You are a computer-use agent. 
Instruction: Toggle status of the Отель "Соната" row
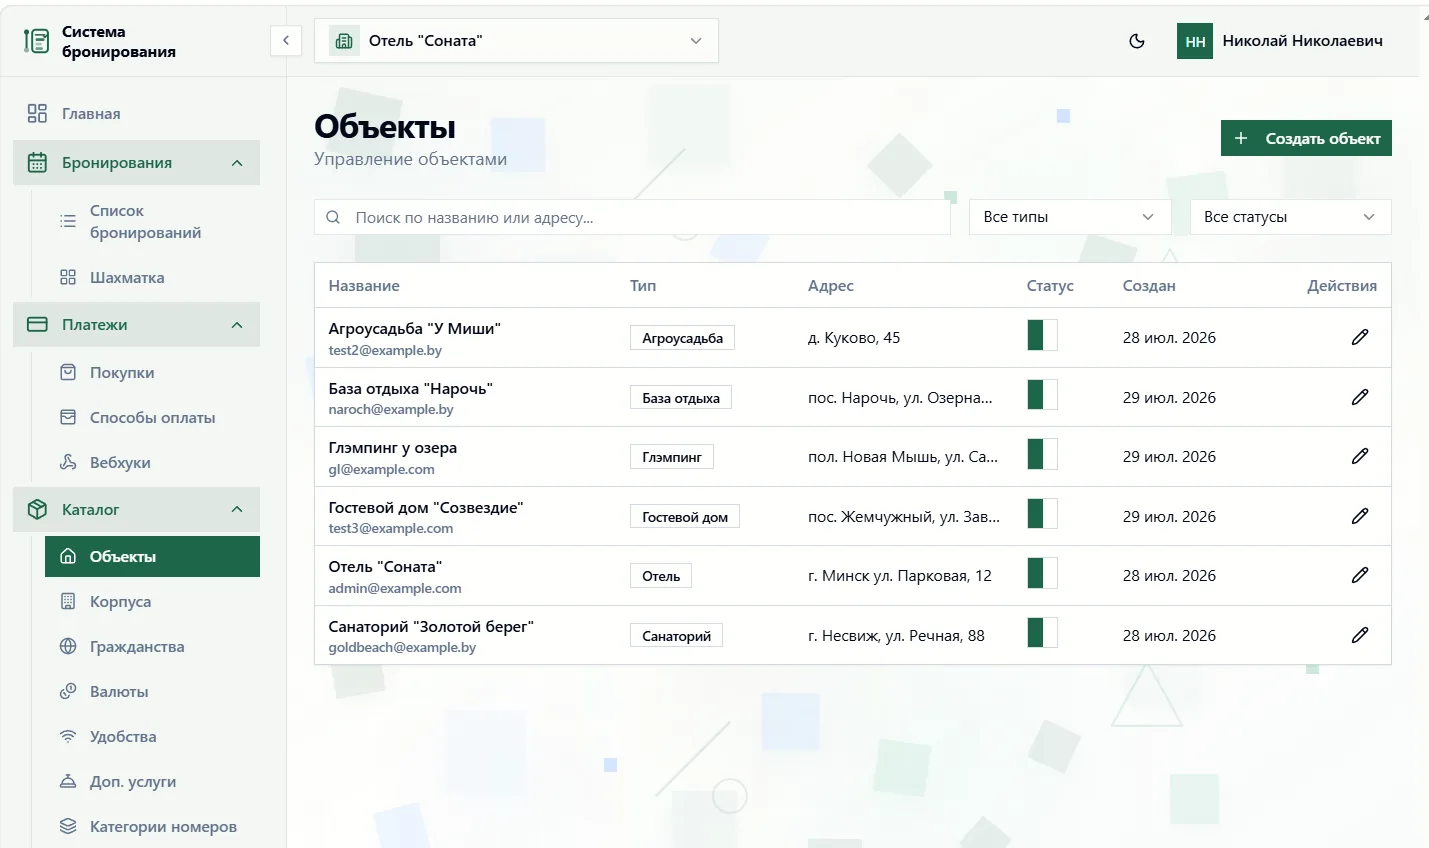(x=1042, y=573)
